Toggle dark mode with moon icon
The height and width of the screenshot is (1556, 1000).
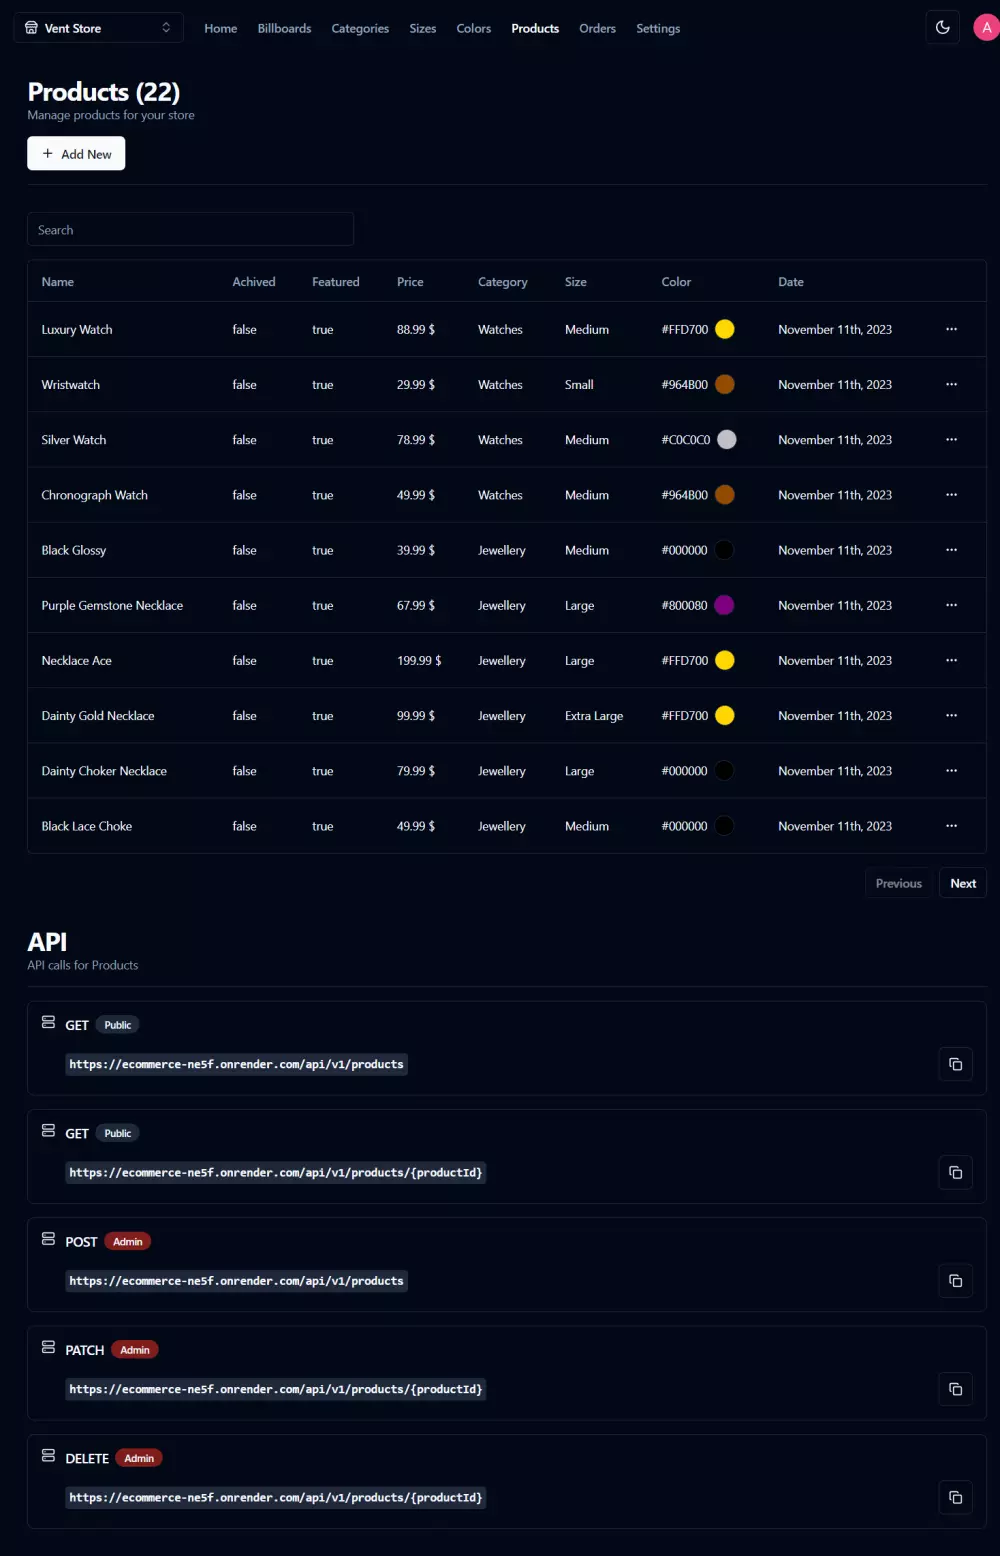click(x=942, y=28)
